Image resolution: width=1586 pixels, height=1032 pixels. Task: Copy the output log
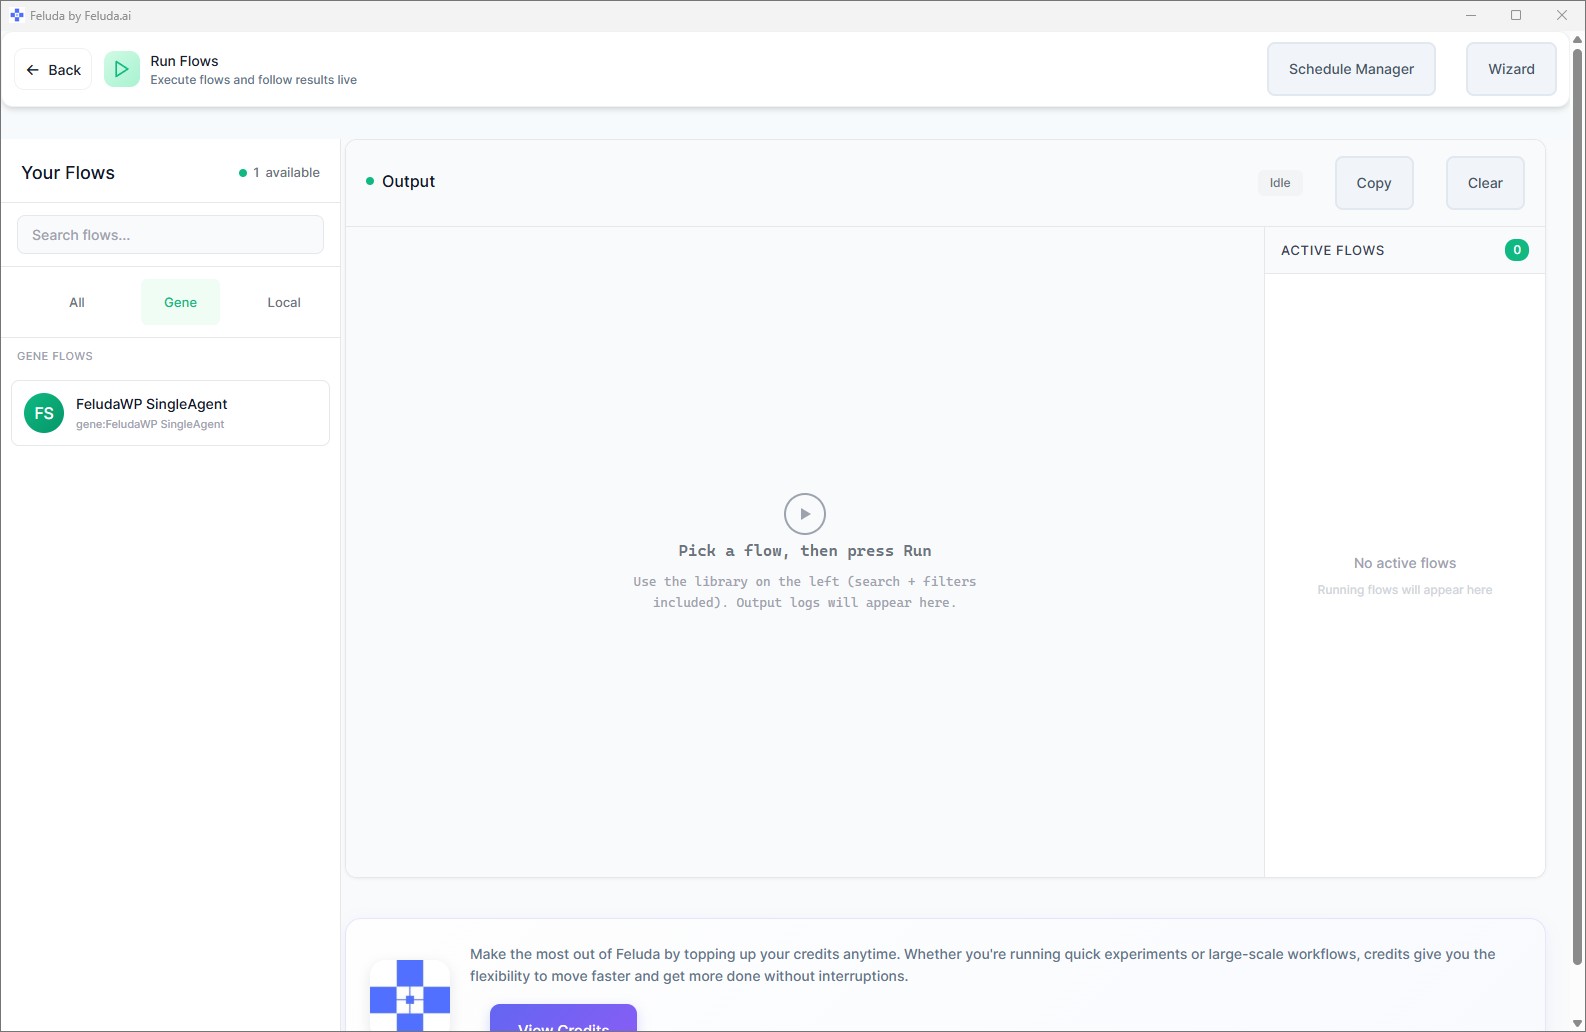[x=1373, y=183]
